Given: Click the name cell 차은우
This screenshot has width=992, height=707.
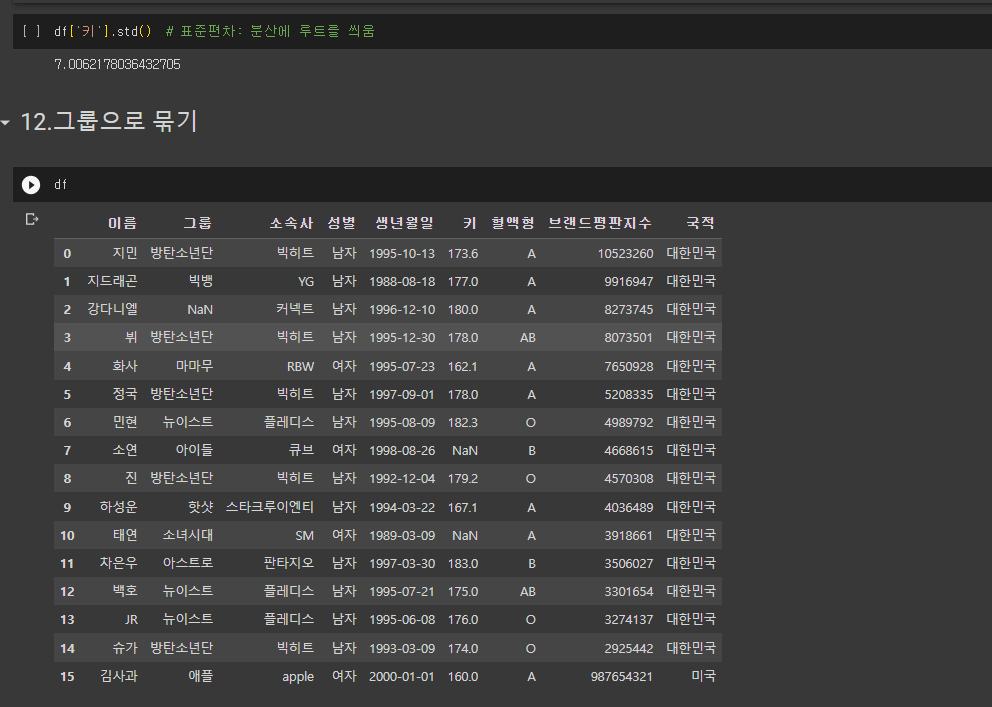Looking at the screenshot, I should point(118,563).
